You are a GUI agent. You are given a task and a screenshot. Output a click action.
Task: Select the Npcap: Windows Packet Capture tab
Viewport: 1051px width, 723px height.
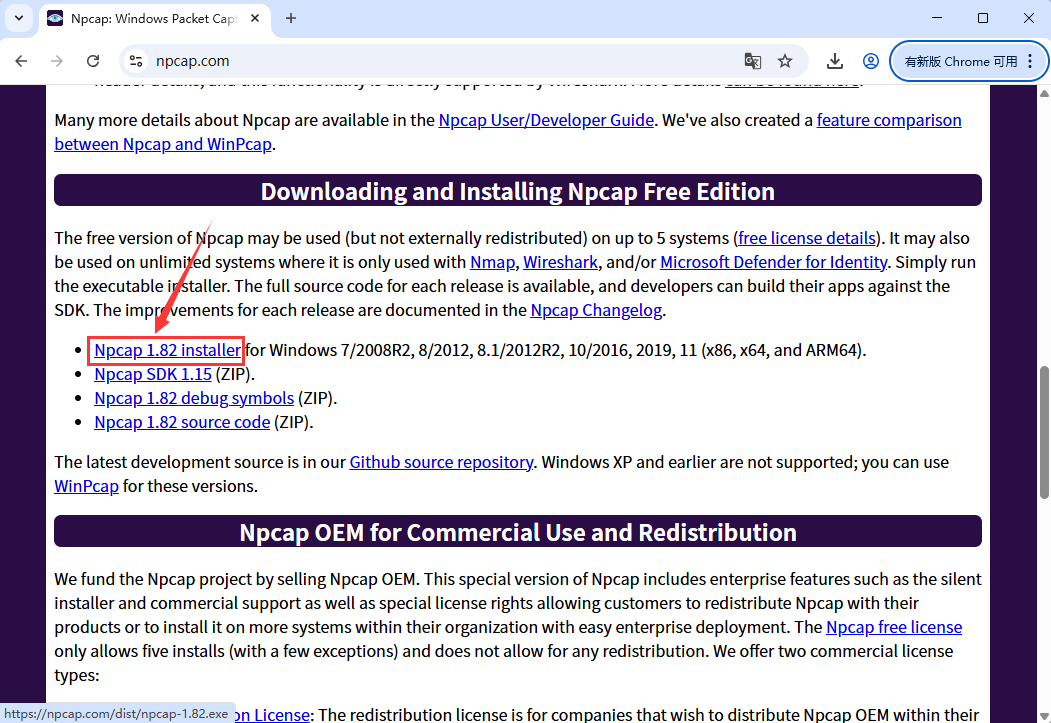pos(155,19)
